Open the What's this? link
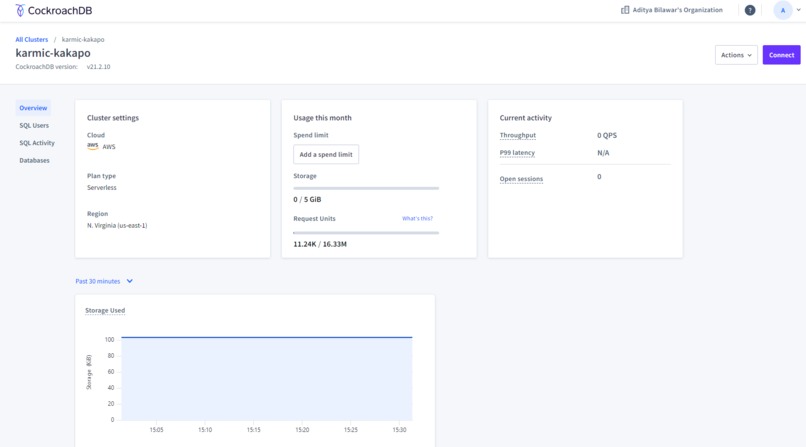This screenshot has height=447, width=806. [x=417, y=218]
